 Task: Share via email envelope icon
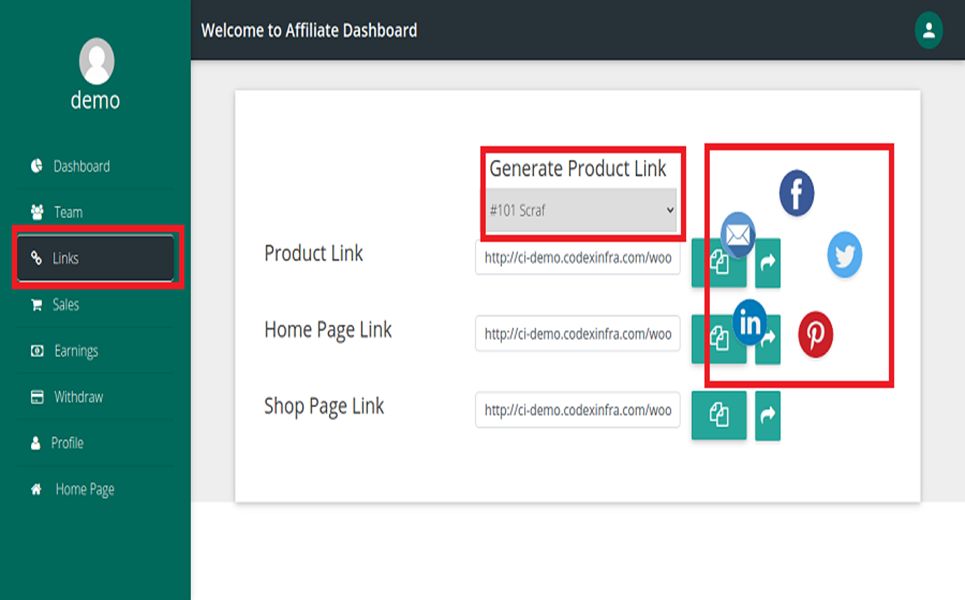738,234
